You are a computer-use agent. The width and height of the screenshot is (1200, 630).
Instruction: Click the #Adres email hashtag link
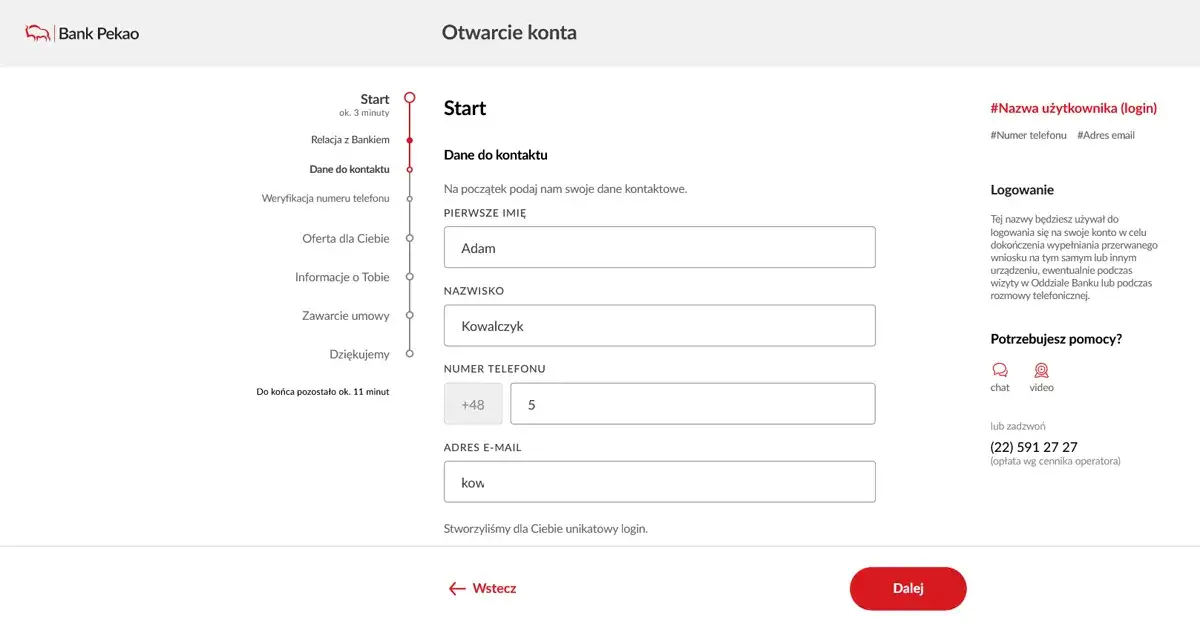[1105, 135]
